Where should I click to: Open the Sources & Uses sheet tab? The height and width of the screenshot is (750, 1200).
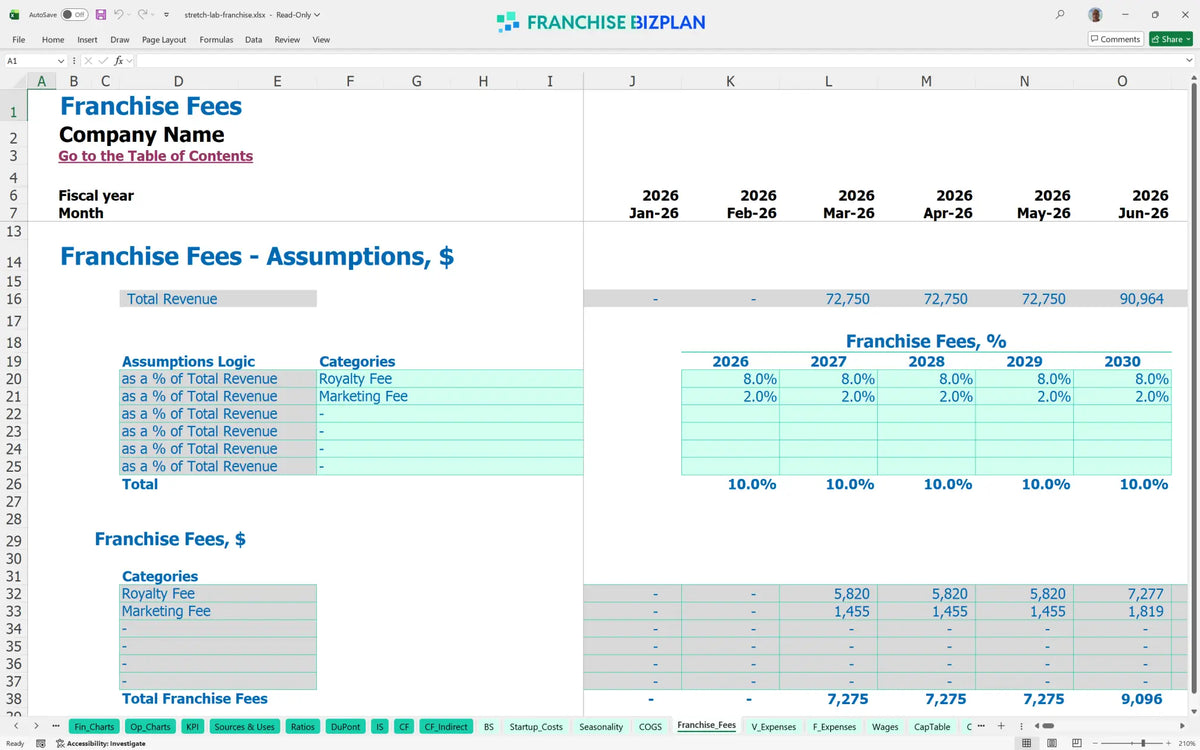pos(245,727)
